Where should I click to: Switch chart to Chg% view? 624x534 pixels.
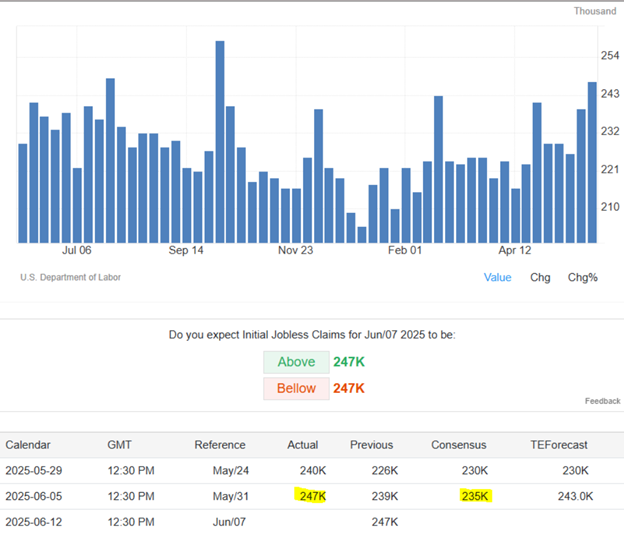click(x=582, y=277)
